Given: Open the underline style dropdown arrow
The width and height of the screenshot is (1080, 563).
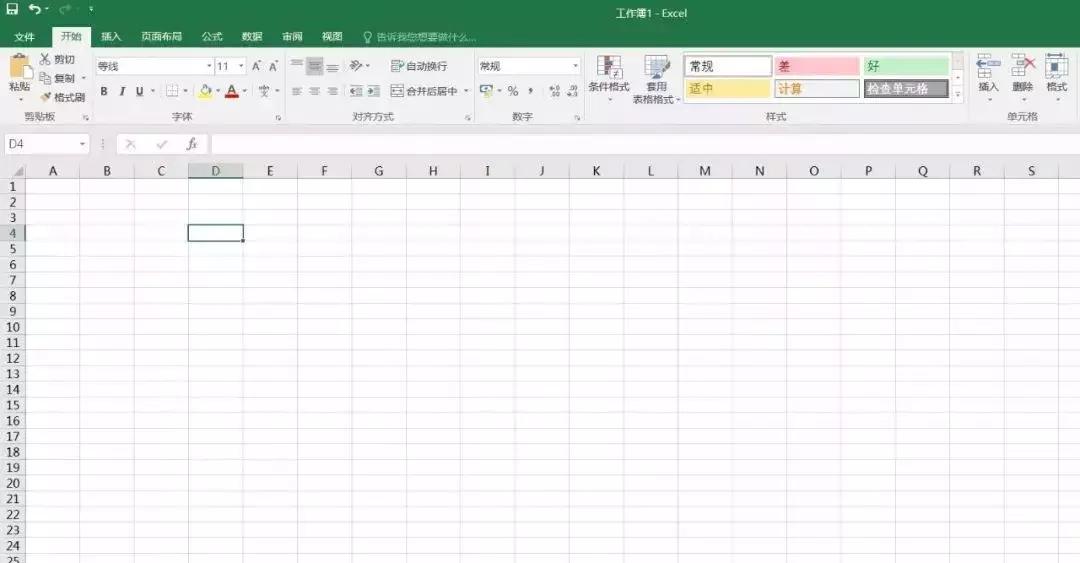Looking at the screenshot, I should tap(152, 91).
